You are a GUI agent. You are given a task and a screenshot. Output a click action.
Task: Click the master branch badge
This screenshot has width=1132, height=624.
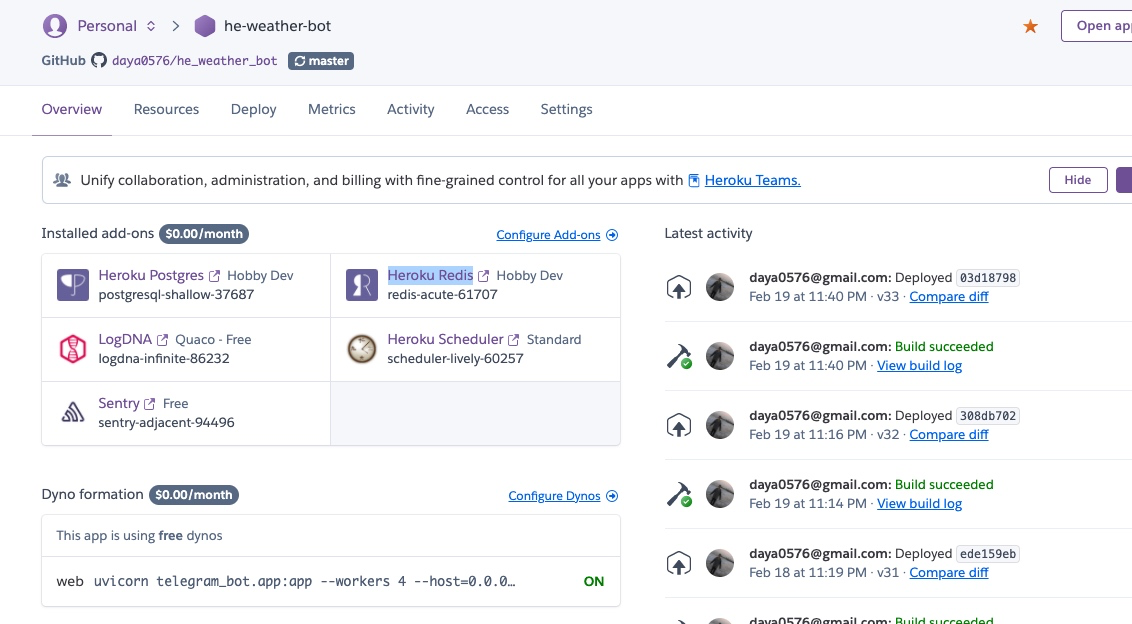coord(321,61)
